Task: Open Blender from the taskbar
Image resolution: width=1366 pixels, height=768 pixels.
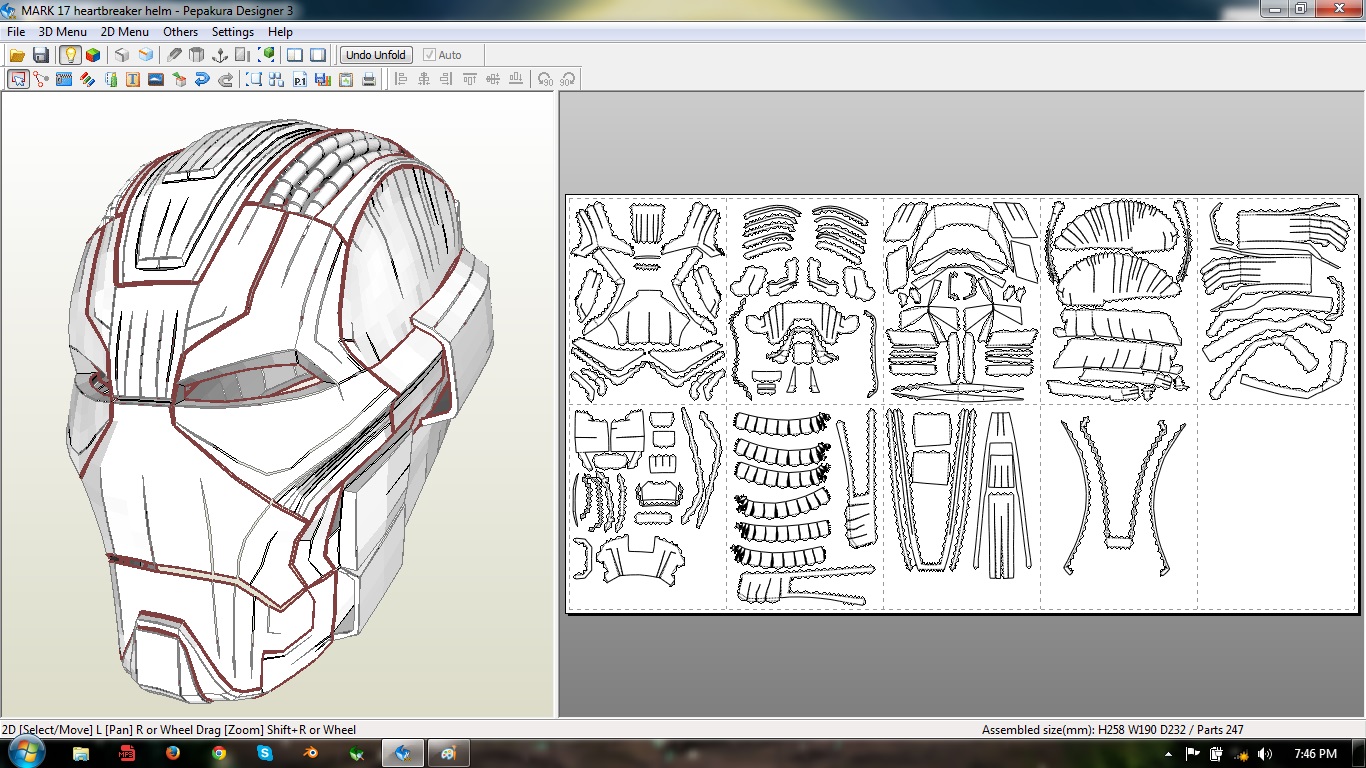Action: pos(311,753)
